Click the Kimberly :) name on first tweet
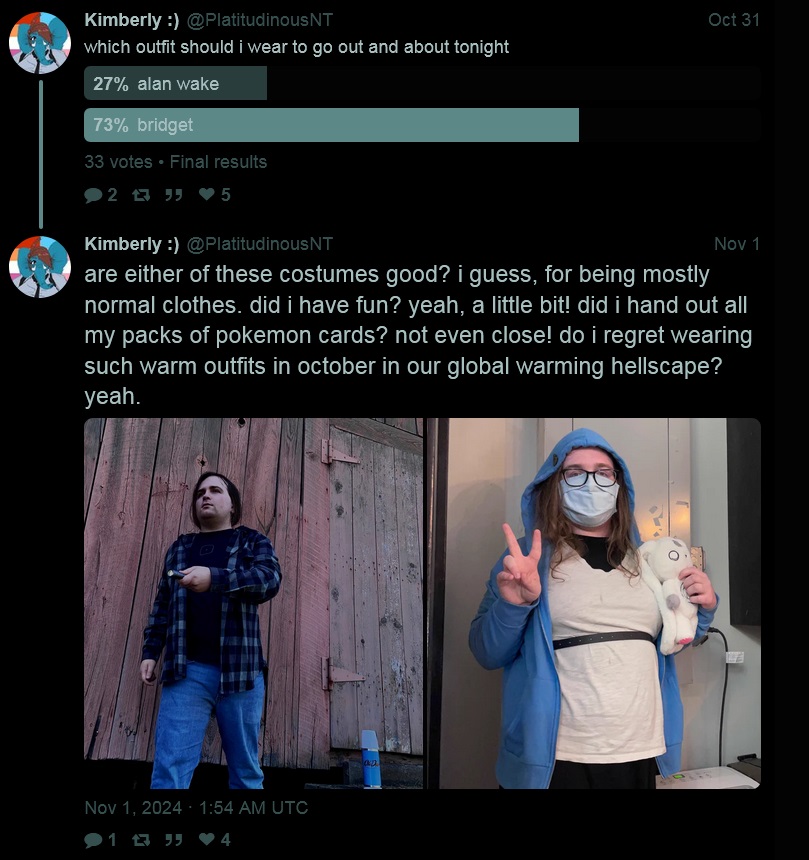This screenshot has width=809, height=860. (x=132, y=20)
